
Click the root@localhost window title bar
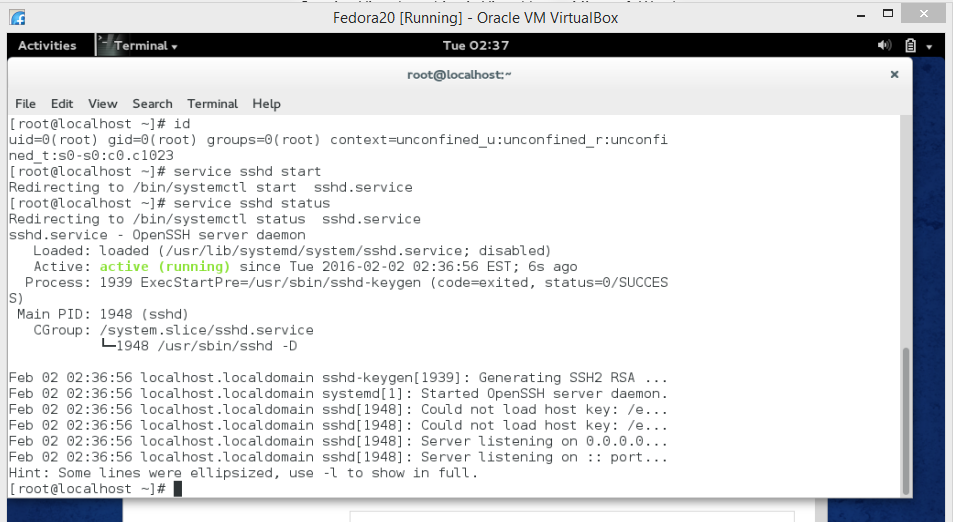pos(459,75)
